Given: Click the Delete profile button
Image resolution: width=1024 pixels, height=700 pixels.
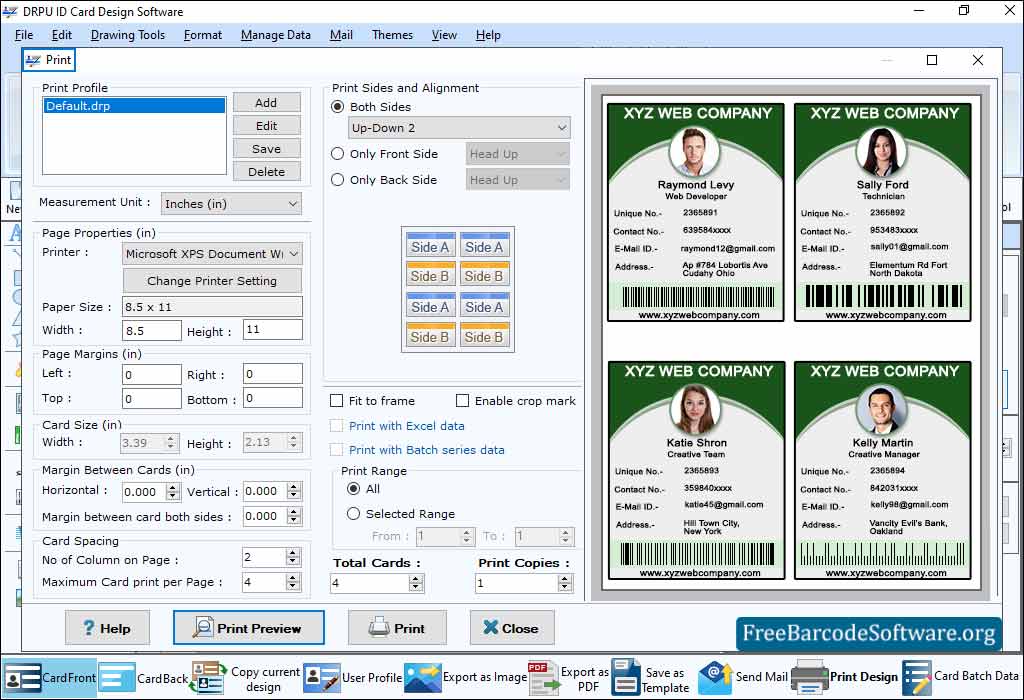Looking at the screenshot, I should (x=266, y=172).
